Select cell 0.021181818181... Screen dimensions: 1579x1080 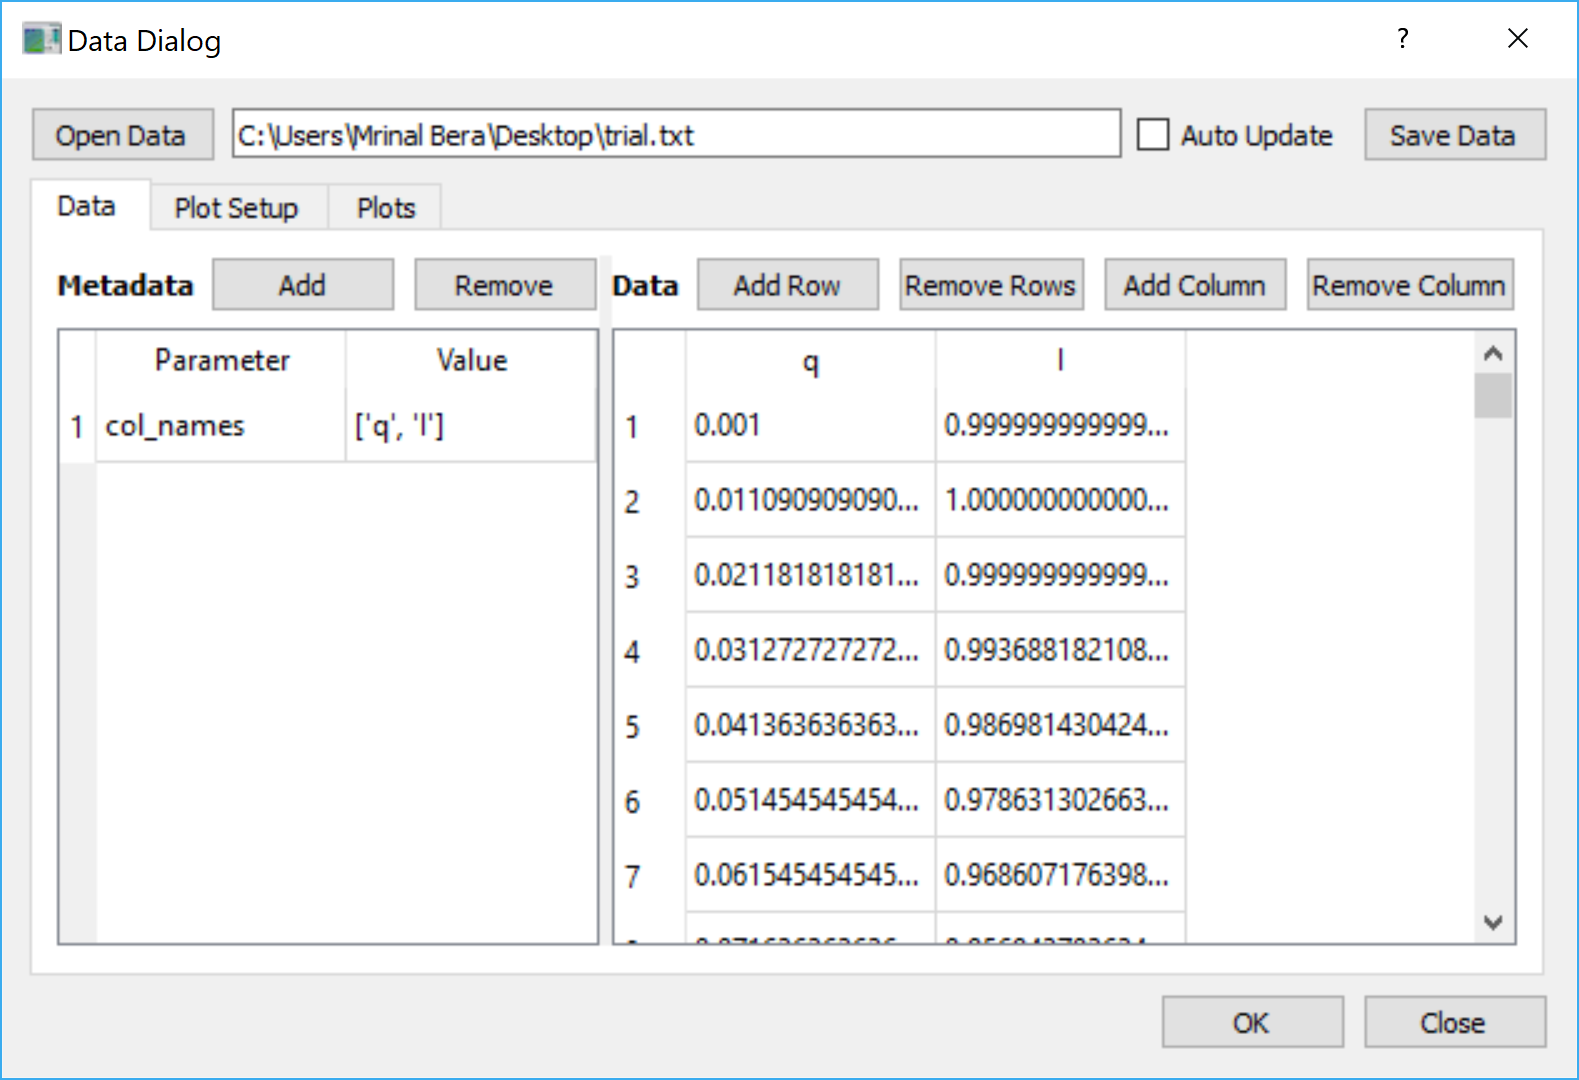pos(810,575)
